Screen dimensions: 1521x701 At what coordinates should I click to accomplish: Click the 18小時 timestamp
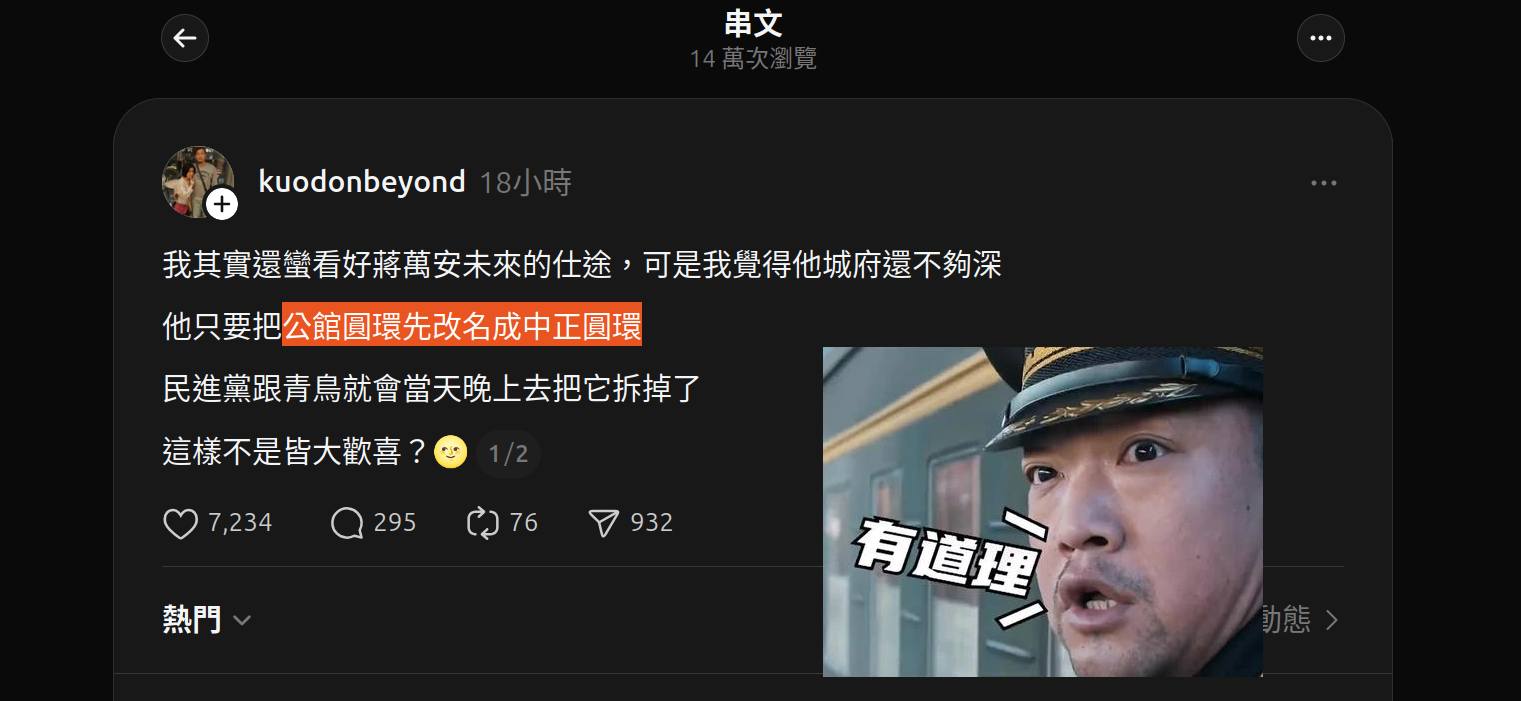coord(525,183)
